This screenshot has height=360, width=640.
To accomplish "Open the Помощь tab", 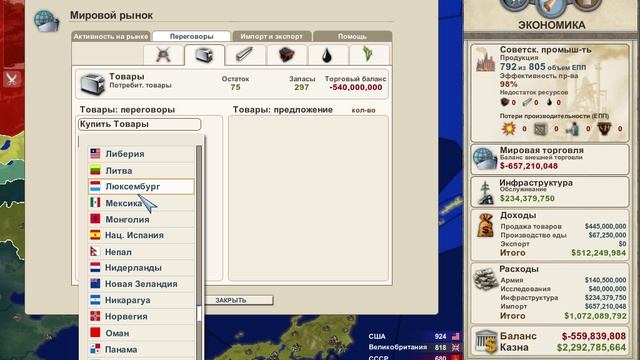I will [352, 36].
